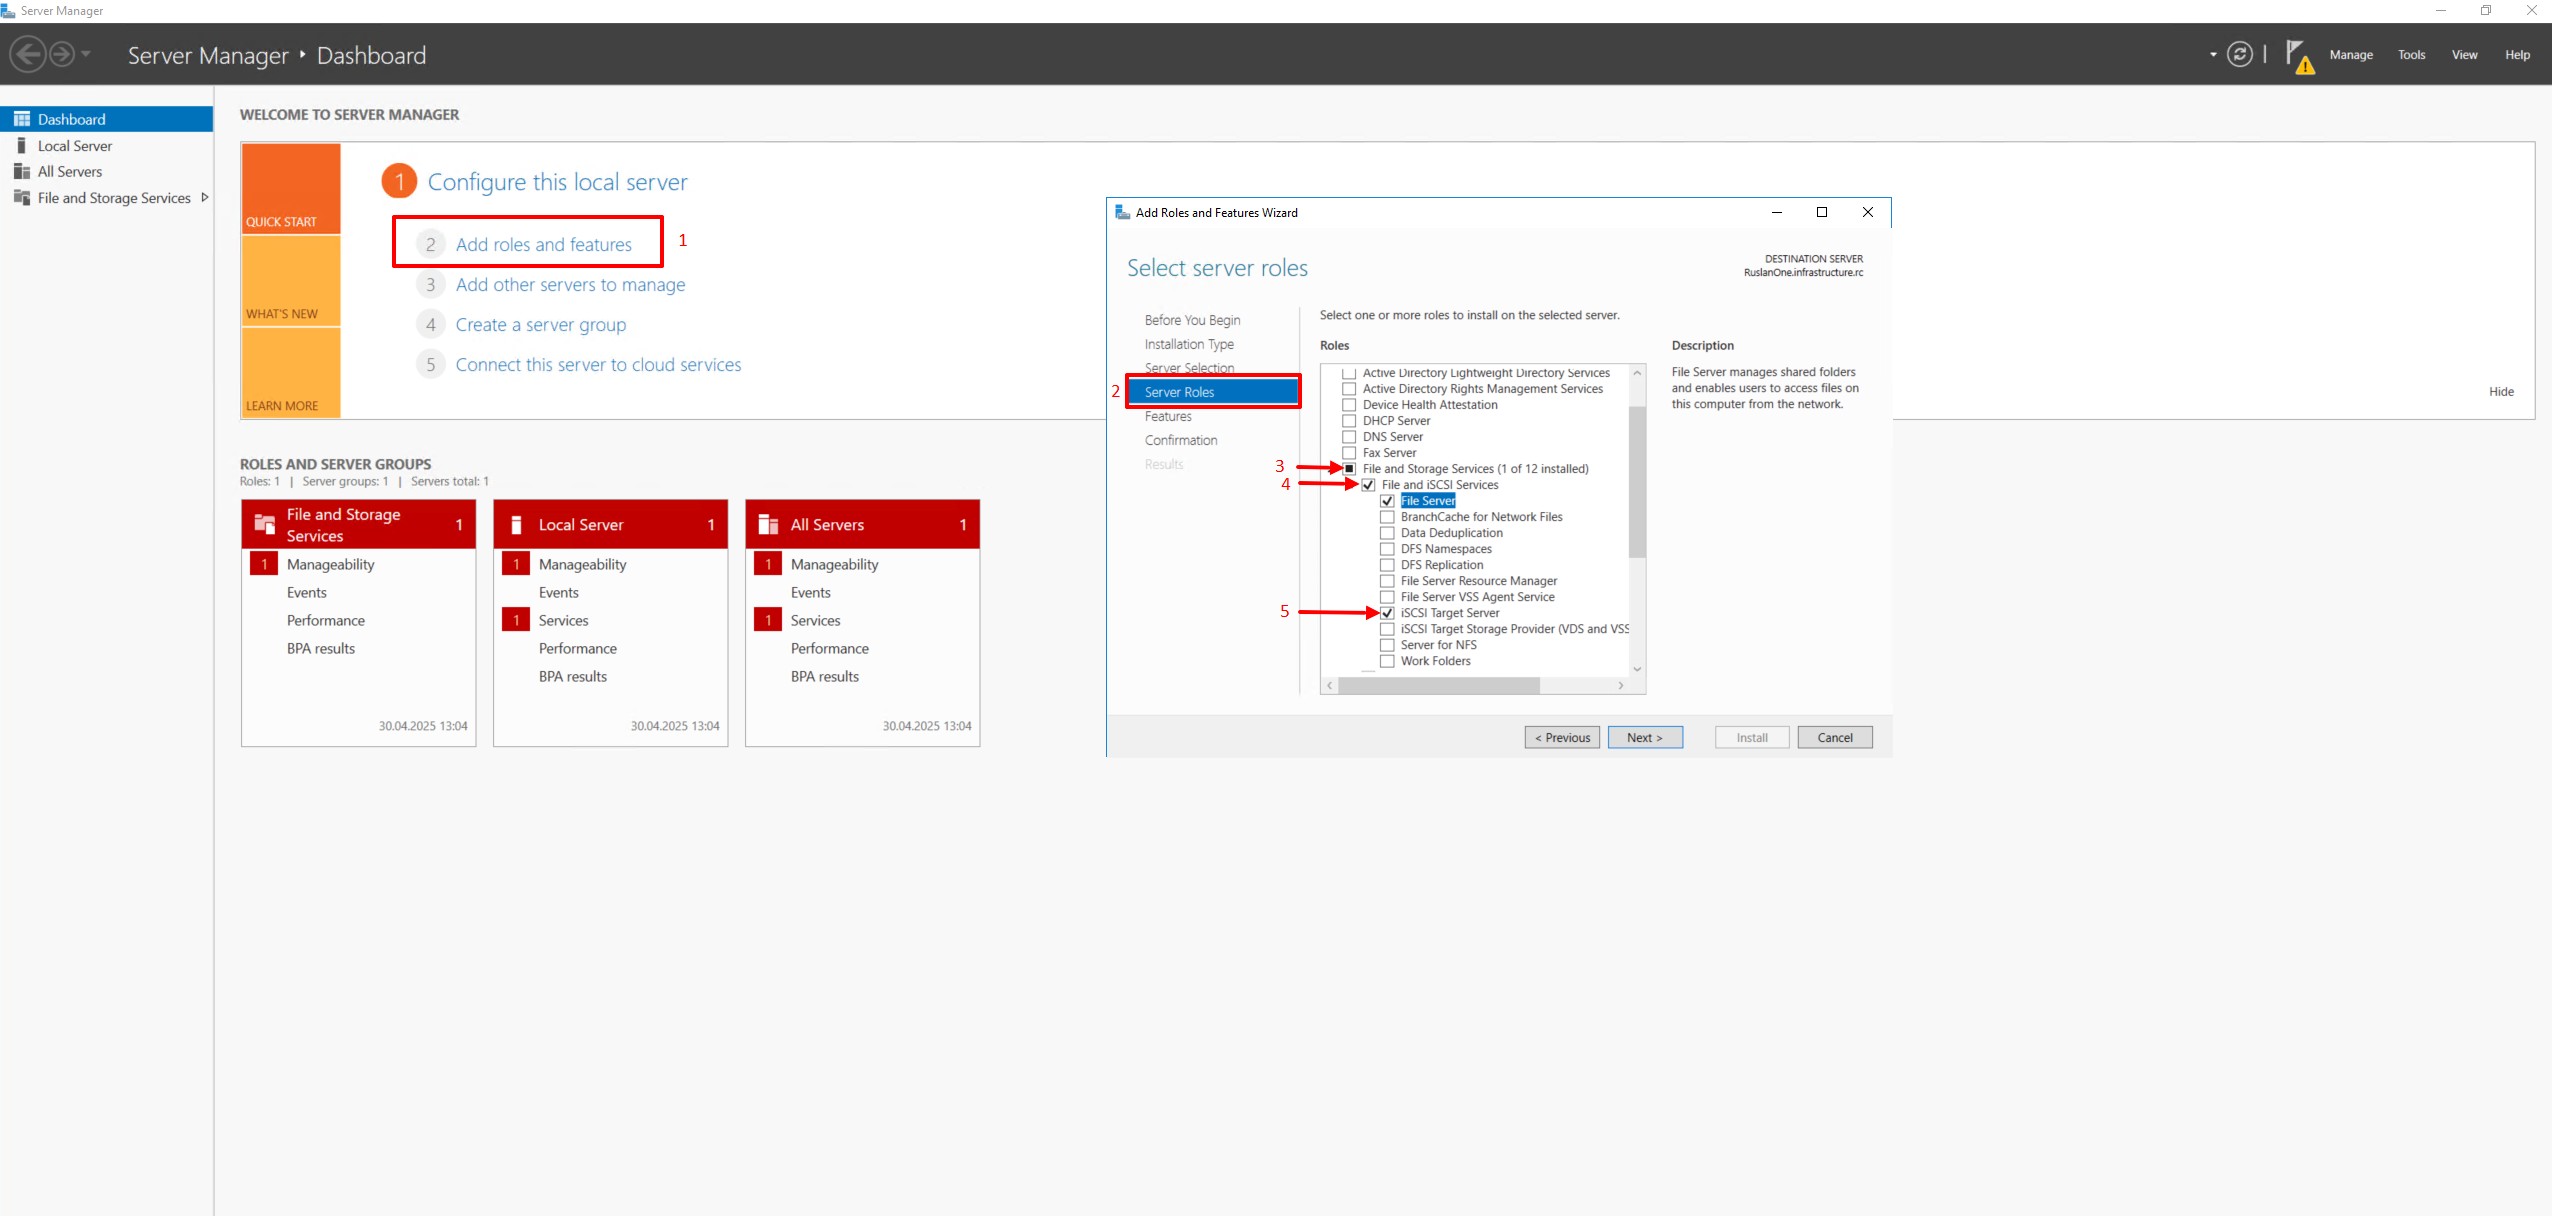Open the Tools menu
2552x1216 pixels.
click(2411, 55)
